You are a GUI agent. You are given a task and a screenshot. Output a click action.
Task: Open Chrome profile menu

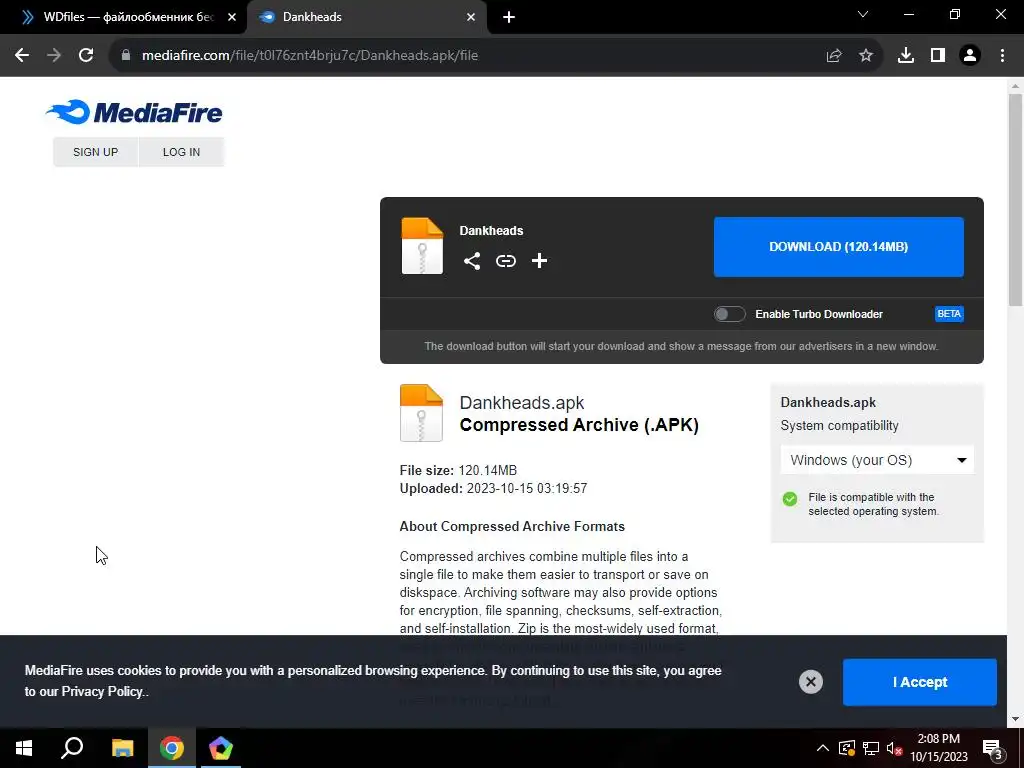(x=970, y=56)
